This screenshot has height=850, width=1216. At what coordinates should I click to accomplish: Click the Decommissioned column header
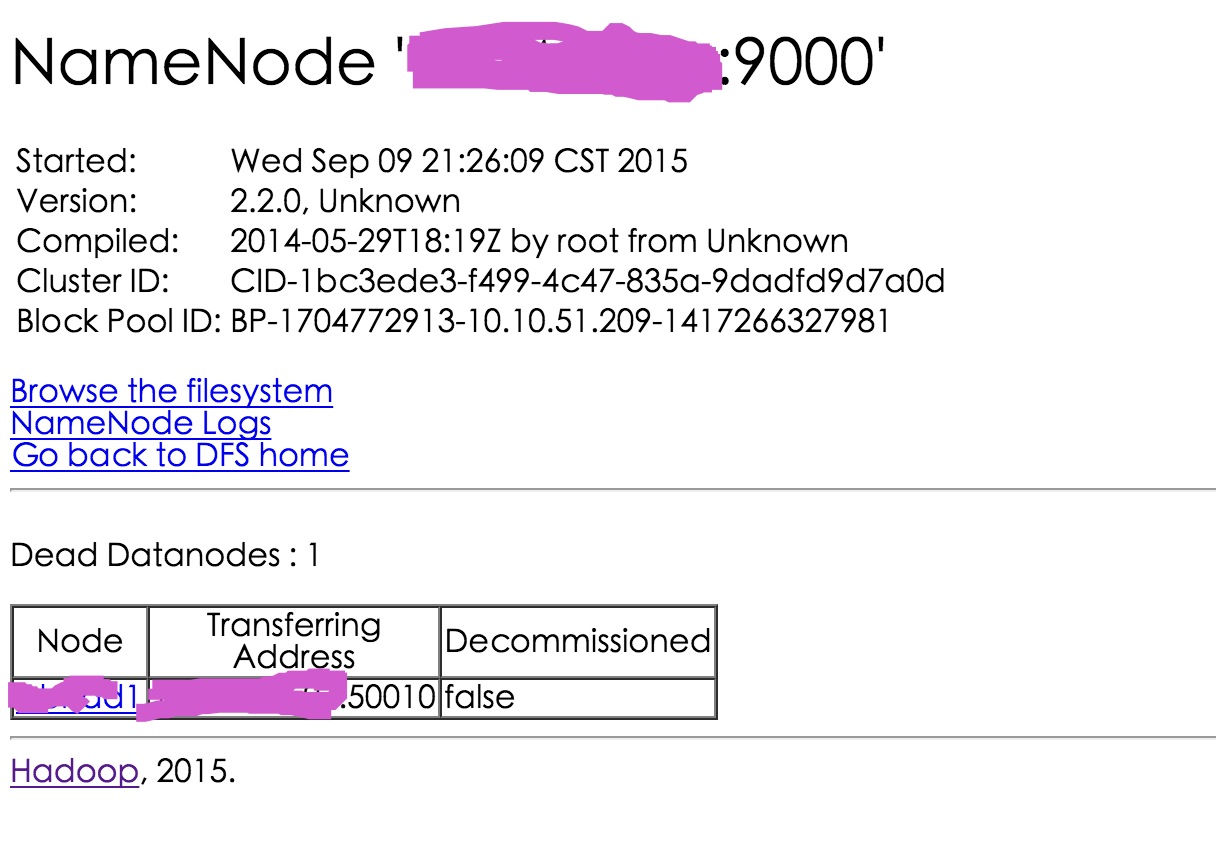pyautogui.click(x=578, y=641)
